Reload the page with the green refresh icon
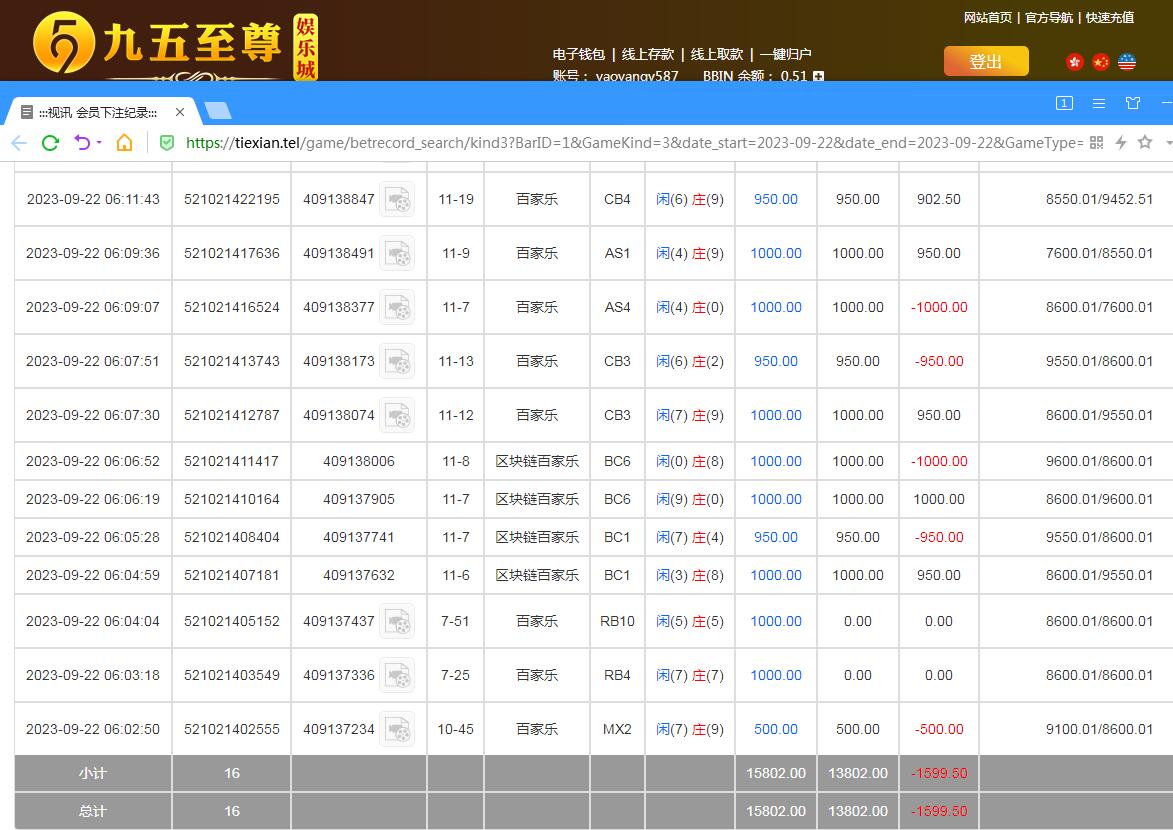1173x830 pixels. pyautogui.click(x=50, y=143)
